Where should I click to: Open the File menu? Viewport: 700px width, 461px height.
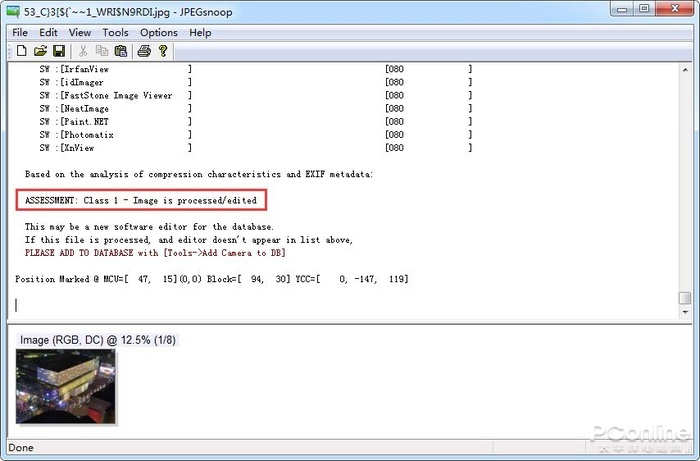click(20, 32)
